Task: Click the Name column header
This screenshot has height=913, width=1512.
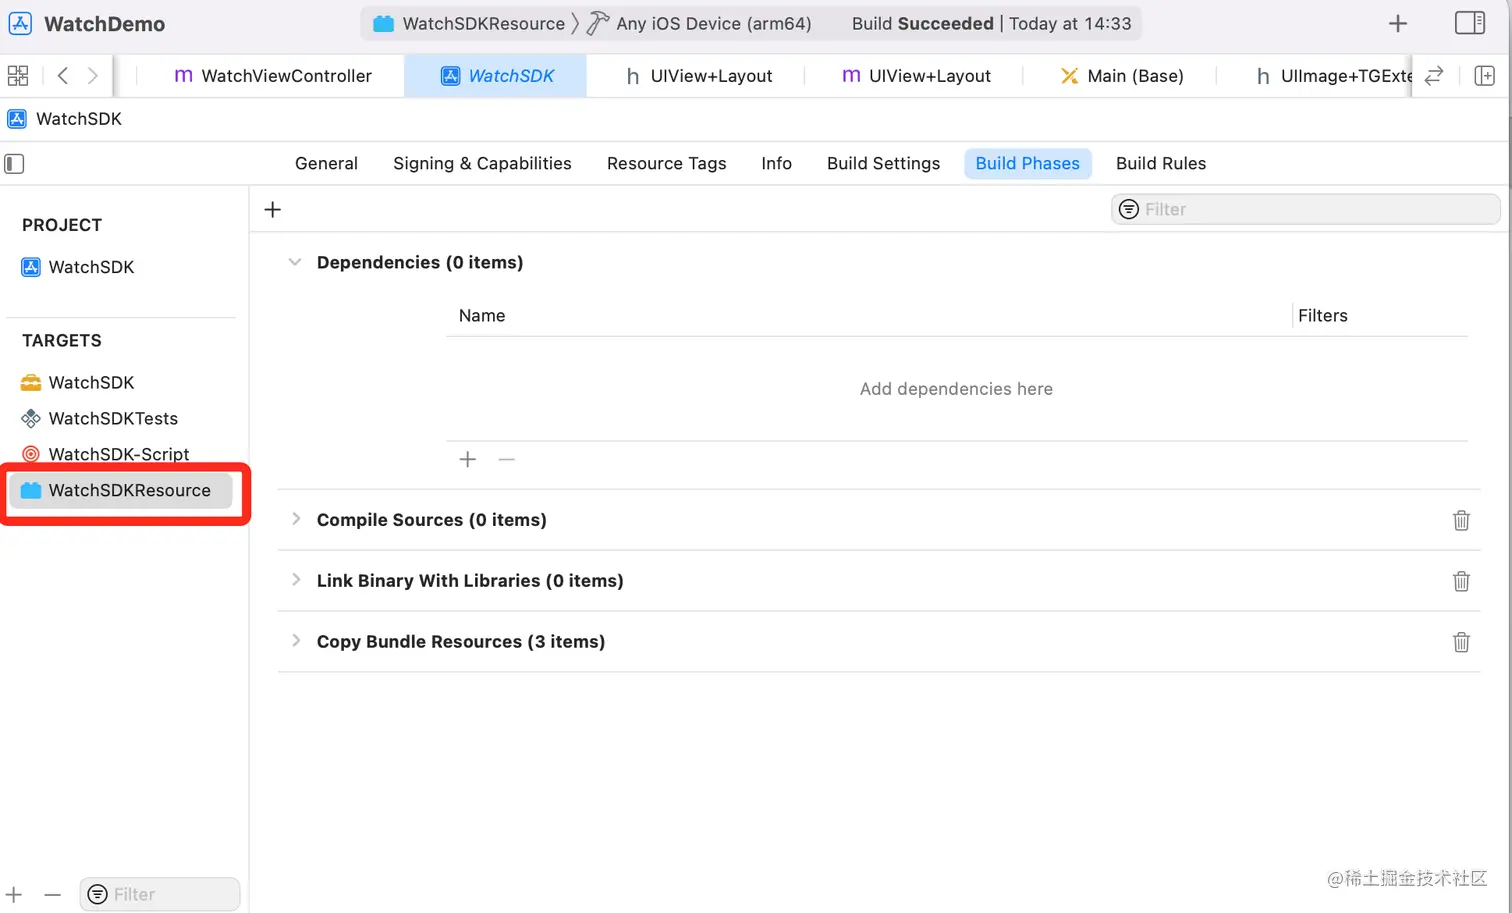Action: (x=482, y=316)
